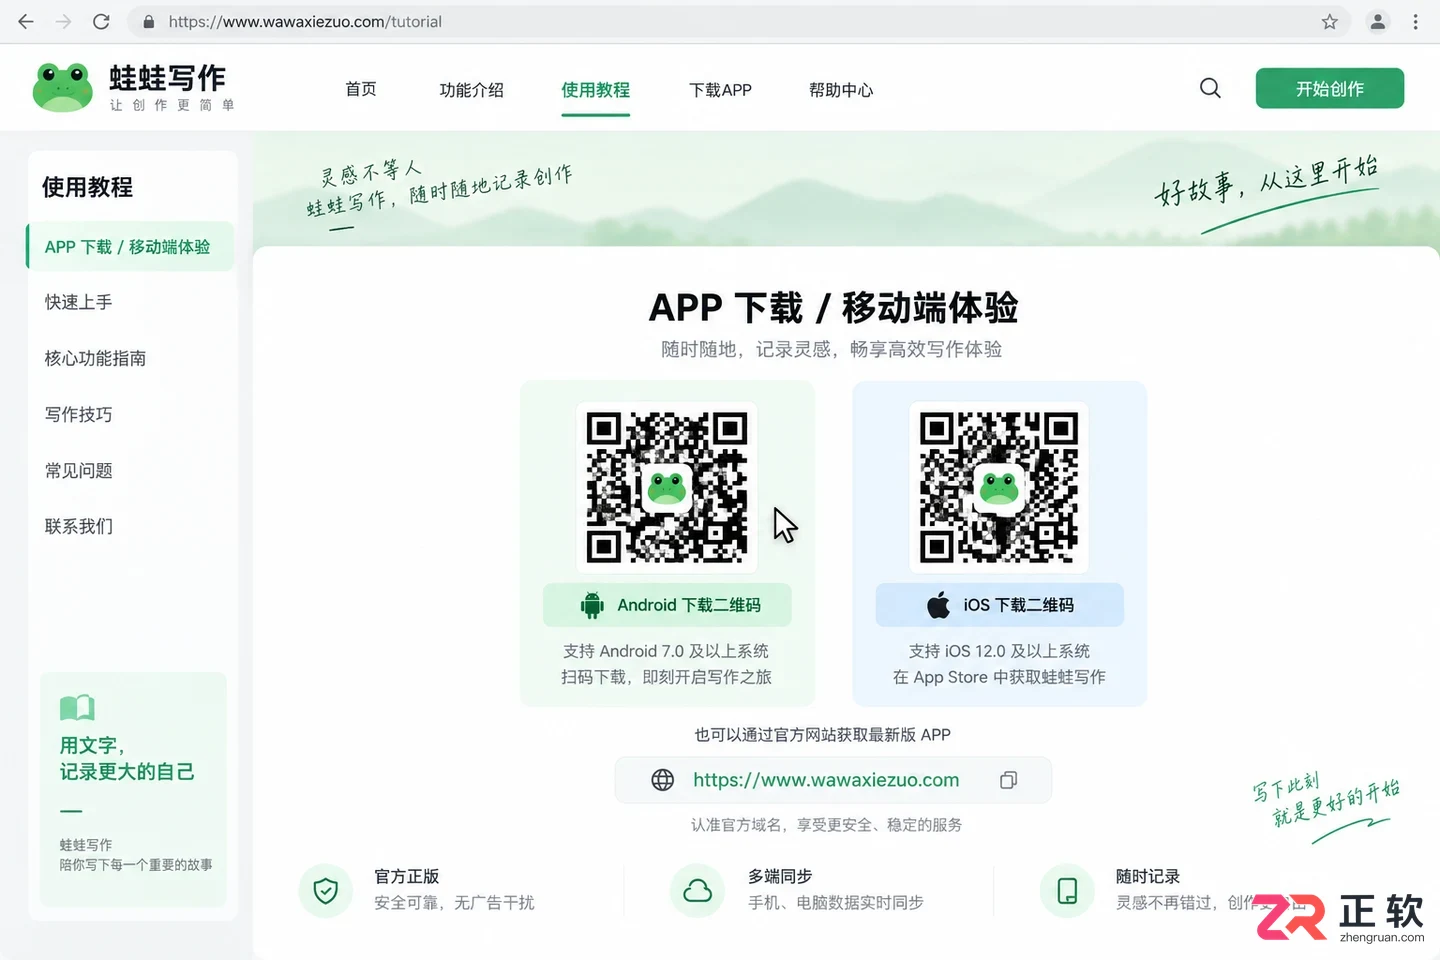This screenshot has width=1440, height=960.
Task: Click the cloud icon for 多端同步
Action: (x=697, y=890)
